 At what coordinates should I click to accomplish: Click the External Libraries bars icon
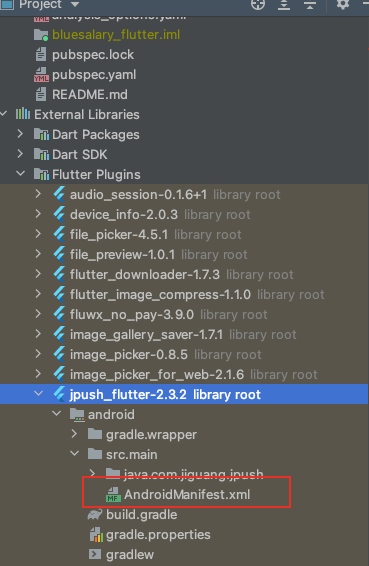[x=23, y=114]
